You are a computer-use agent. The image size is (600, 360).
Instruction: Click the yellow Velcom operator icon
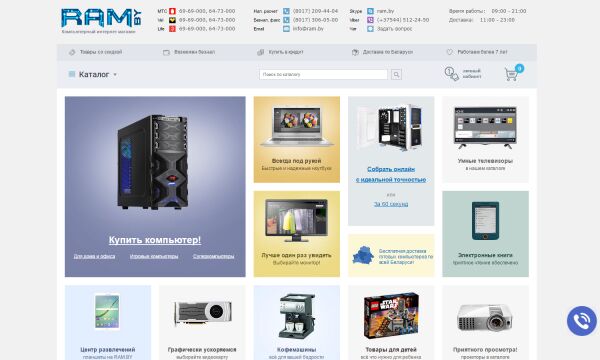(172, 20)
